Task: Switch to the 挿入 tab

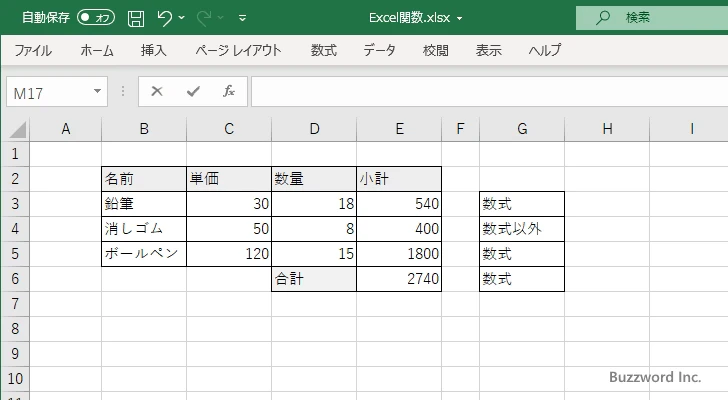Action: click(x=154, y=50)
